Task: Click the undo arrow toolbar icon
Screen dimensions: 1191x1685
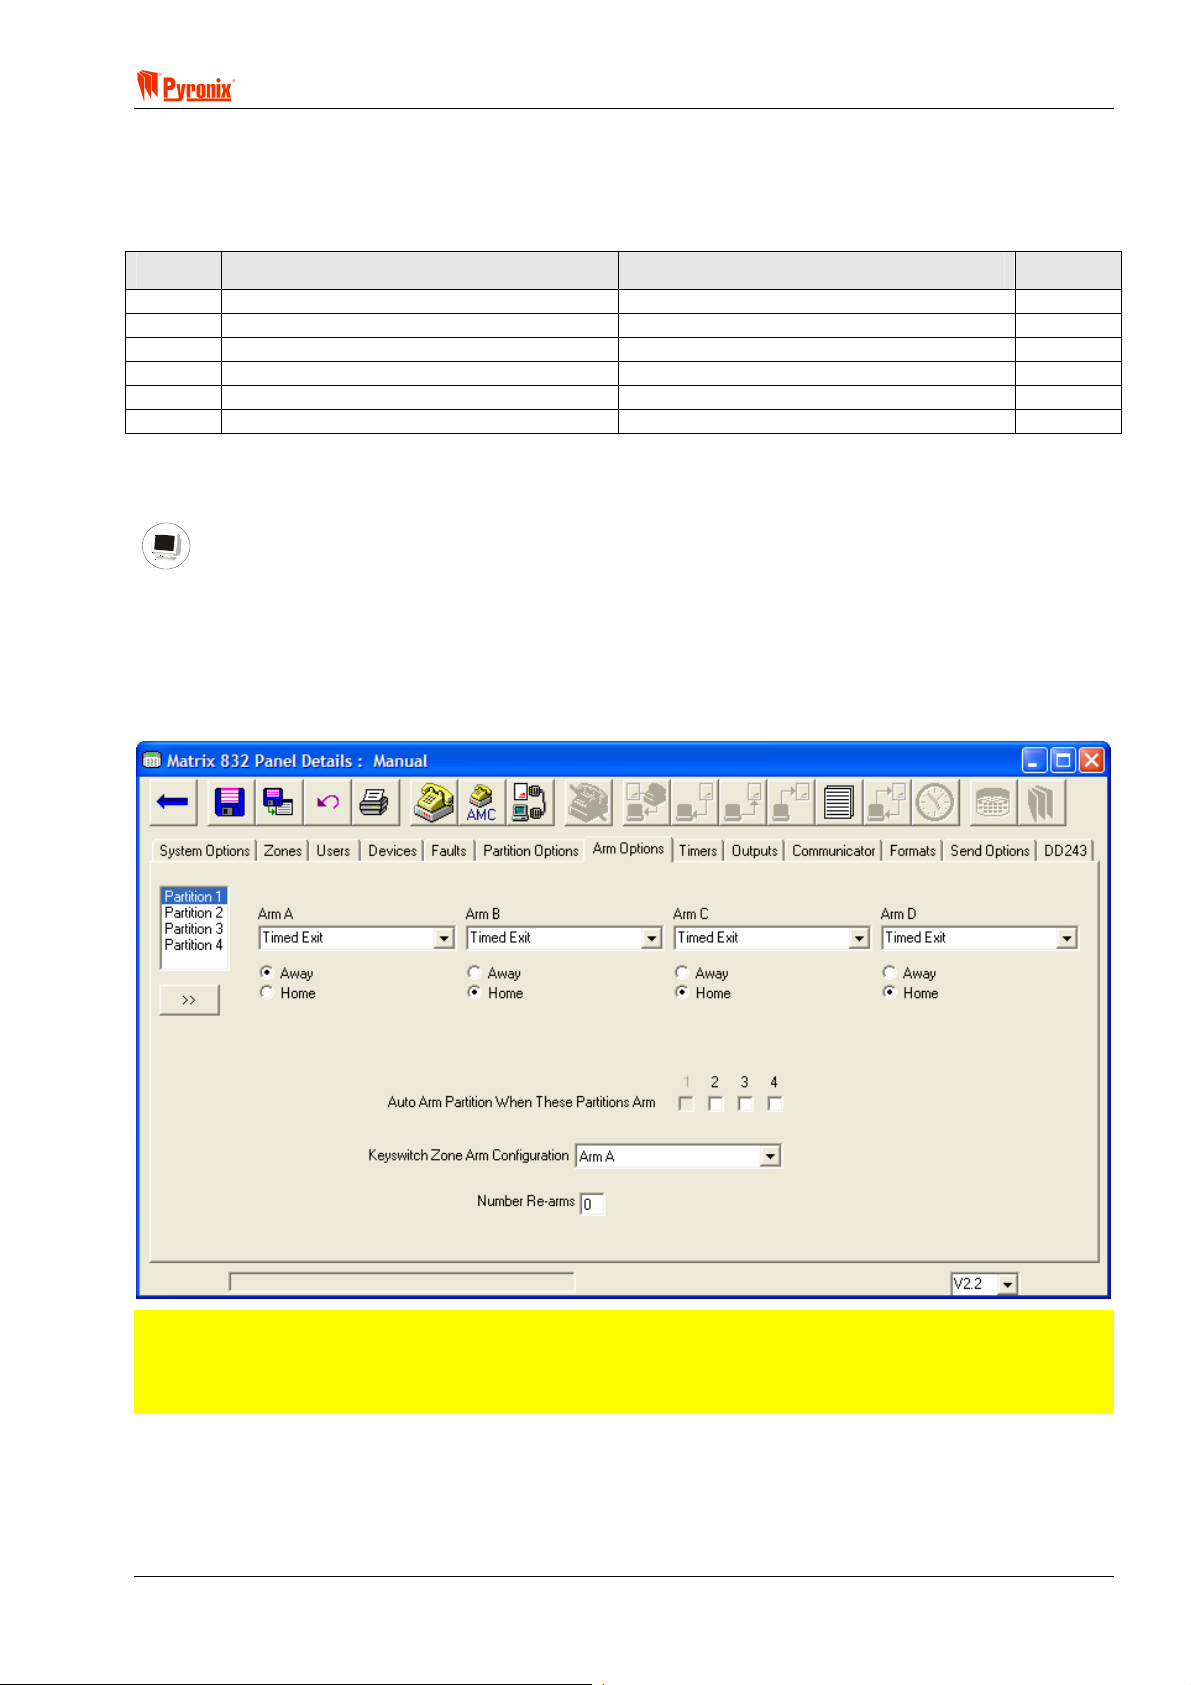Action: point(327,802)
